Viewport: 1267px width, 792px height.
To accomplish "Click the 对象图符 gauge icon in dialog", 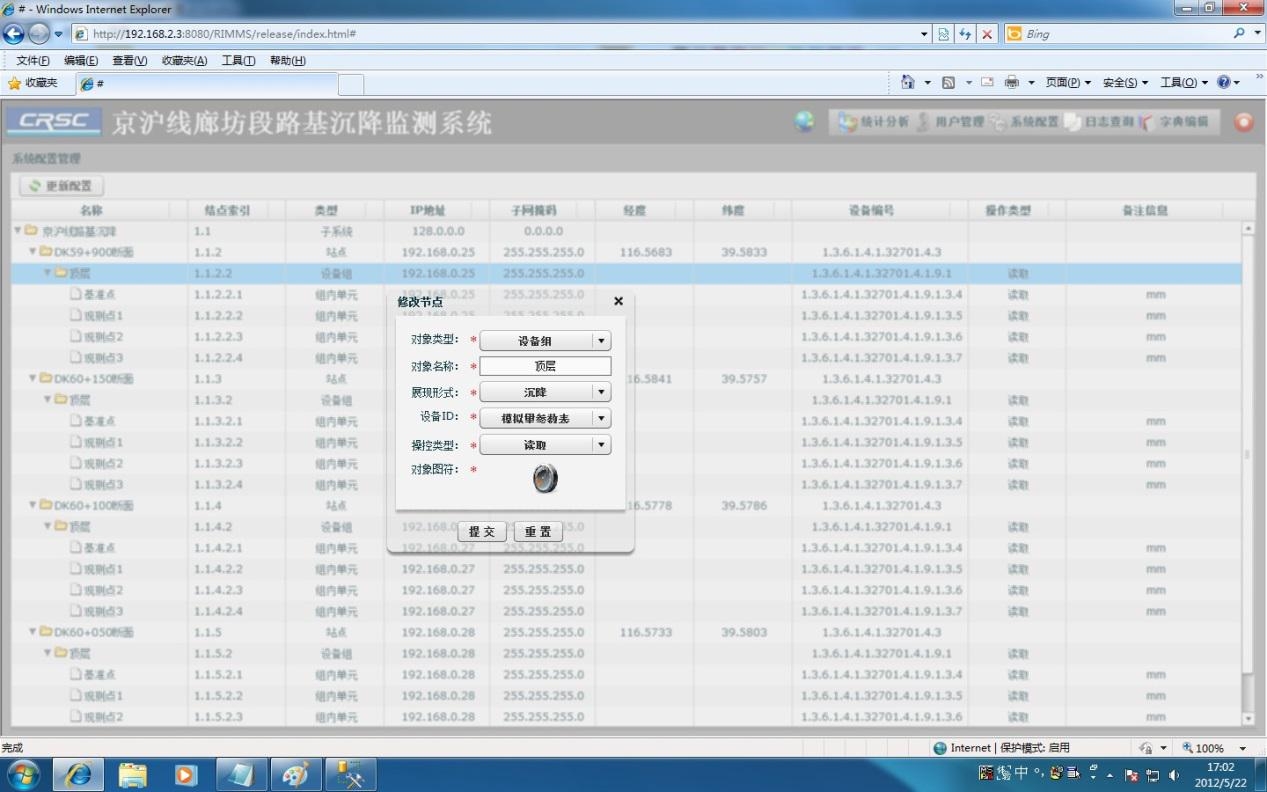I will click(x=544, y=479).
